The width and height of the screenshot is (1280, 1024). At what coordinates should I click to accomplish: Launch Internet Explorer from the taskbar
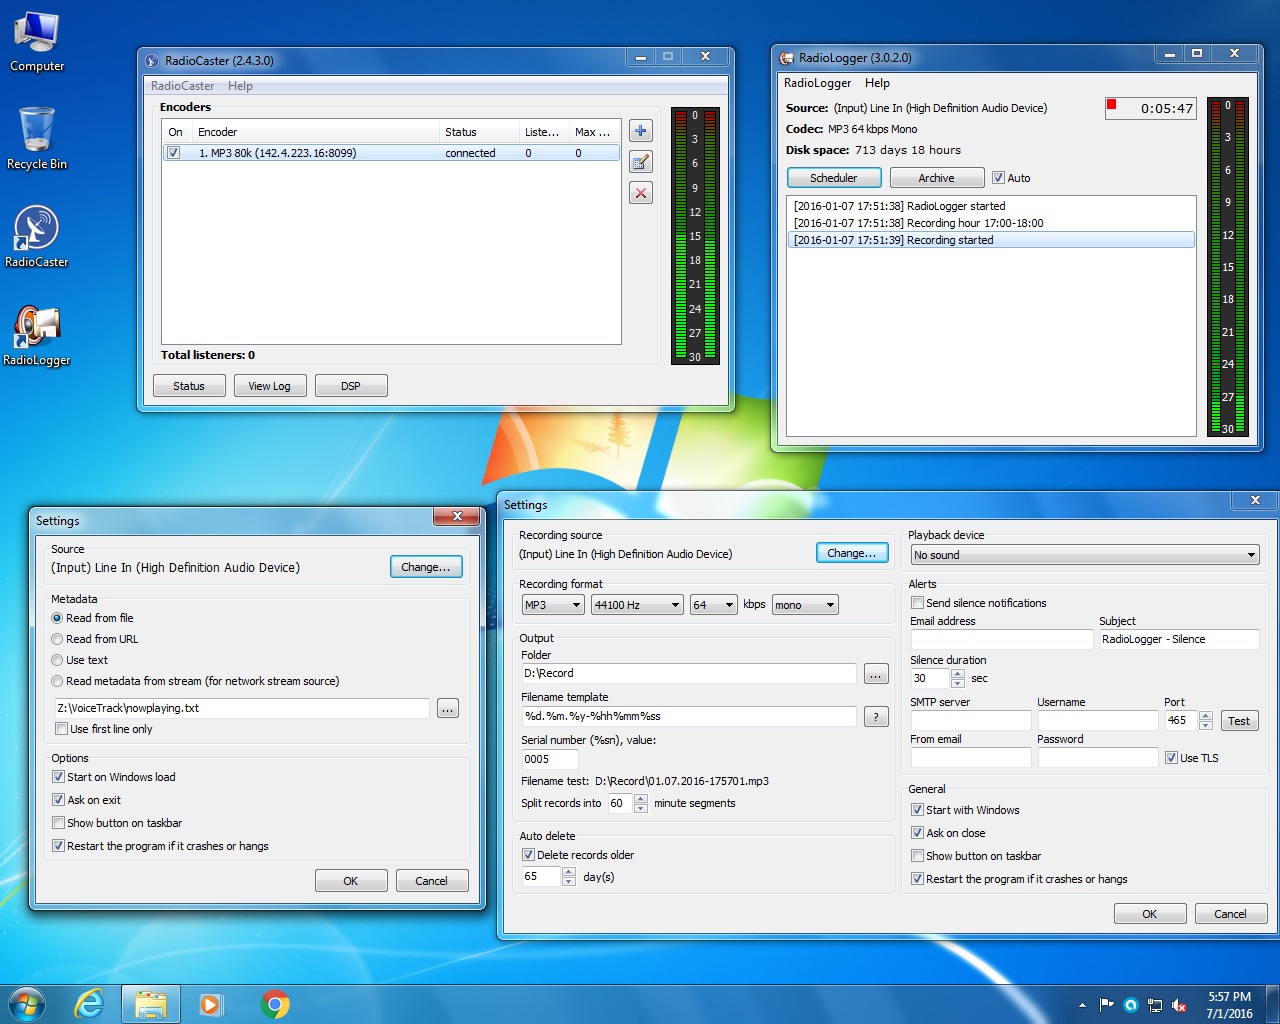point(89,1004)
